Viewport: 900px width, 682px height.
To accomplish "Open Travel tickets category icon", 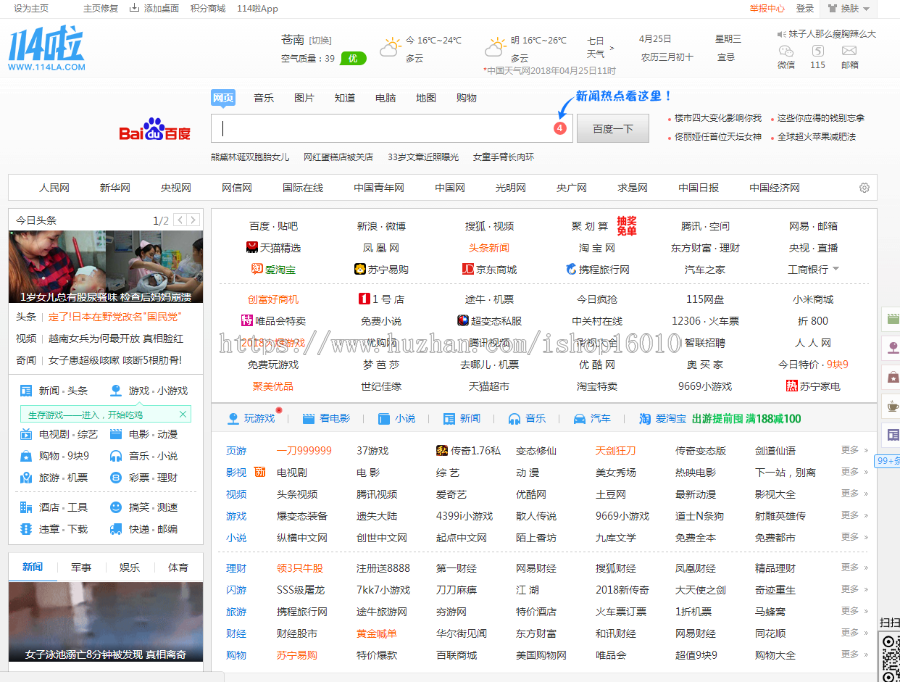I will [26, 478].
